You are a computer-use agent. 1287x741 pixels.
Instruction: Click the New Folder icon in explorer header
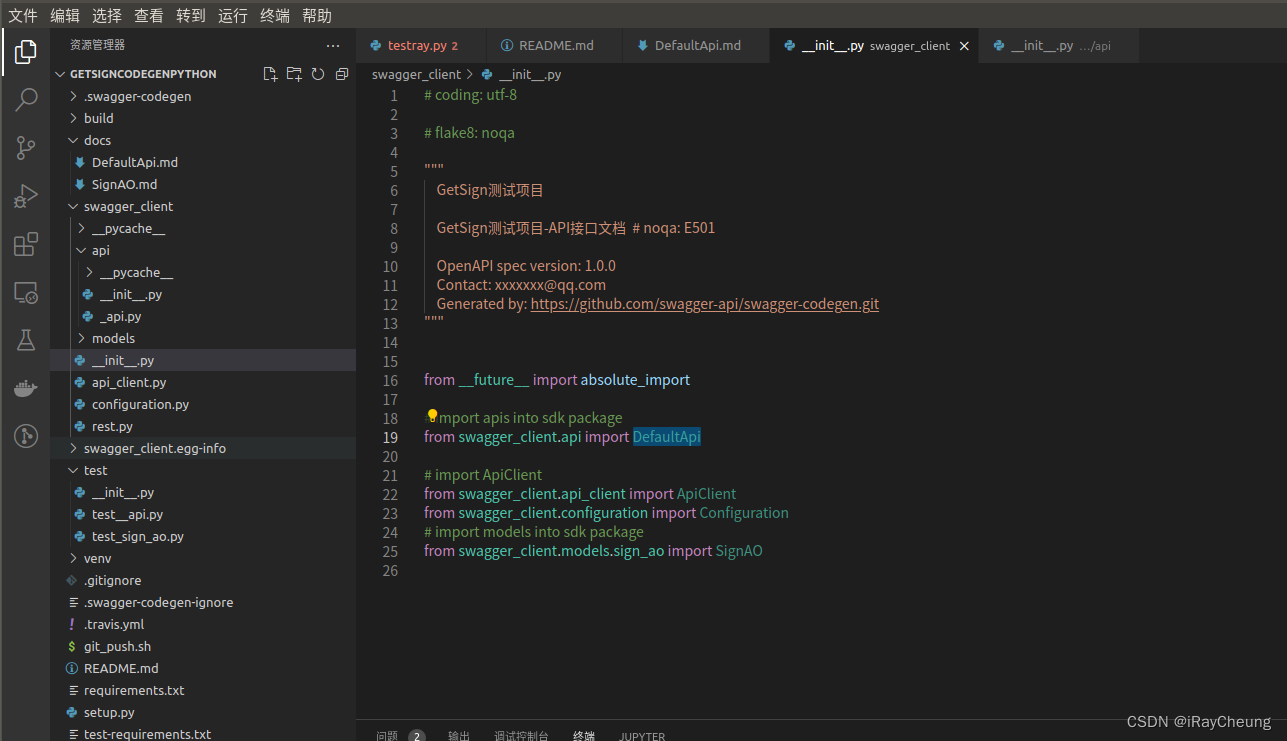click(x=294, y=74)
